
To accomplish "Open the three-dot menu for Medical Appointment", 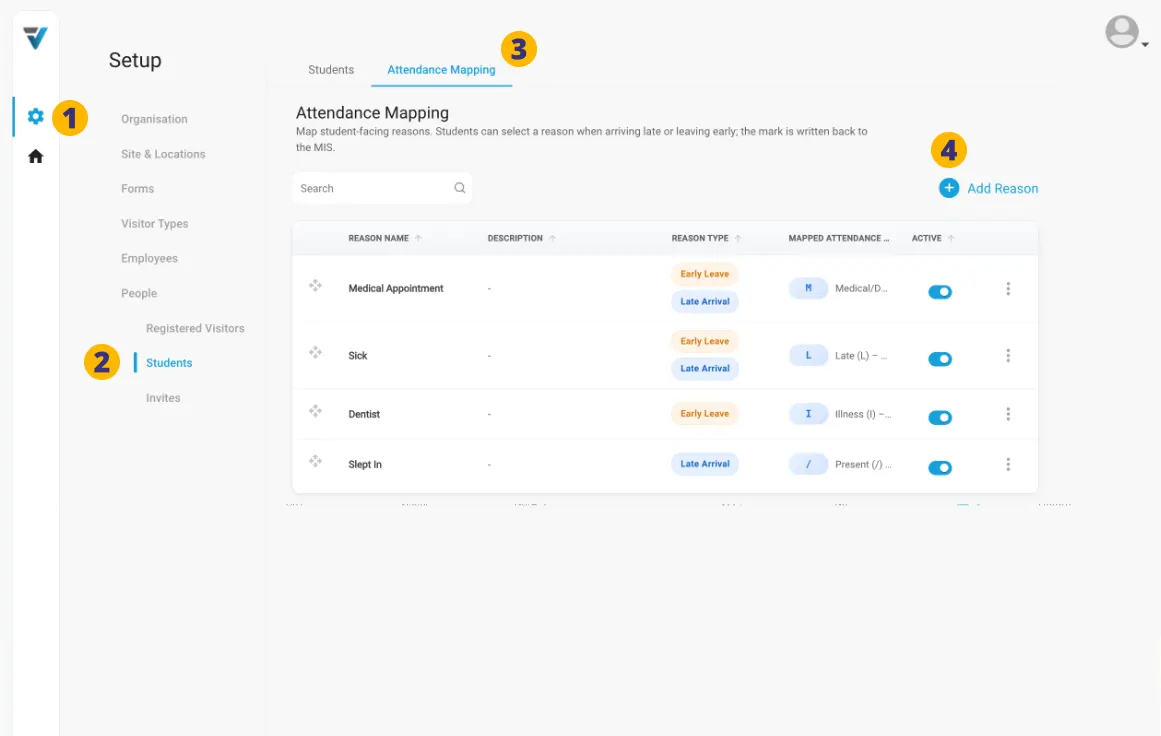I will point(1008,289).
